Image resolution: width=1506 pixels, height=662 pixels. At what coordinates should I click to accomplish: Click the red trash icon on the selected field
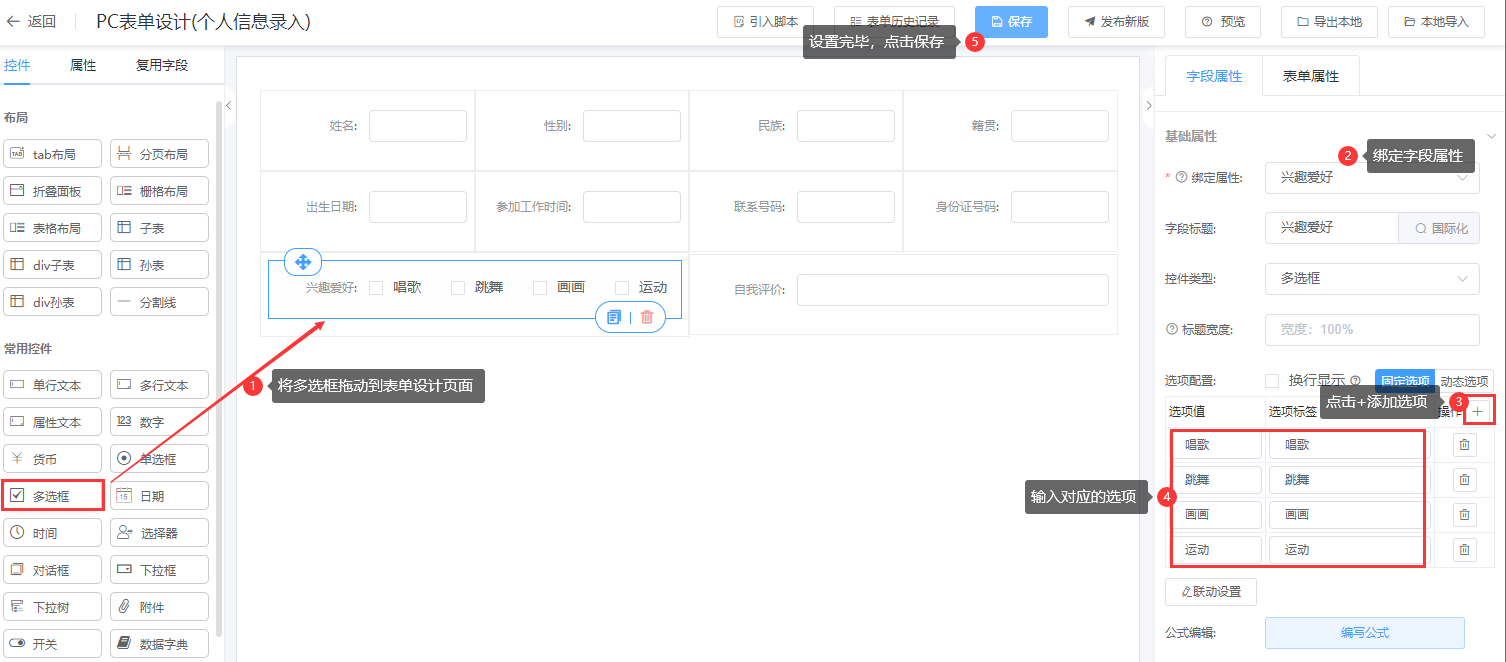click(x=647, y=317)
